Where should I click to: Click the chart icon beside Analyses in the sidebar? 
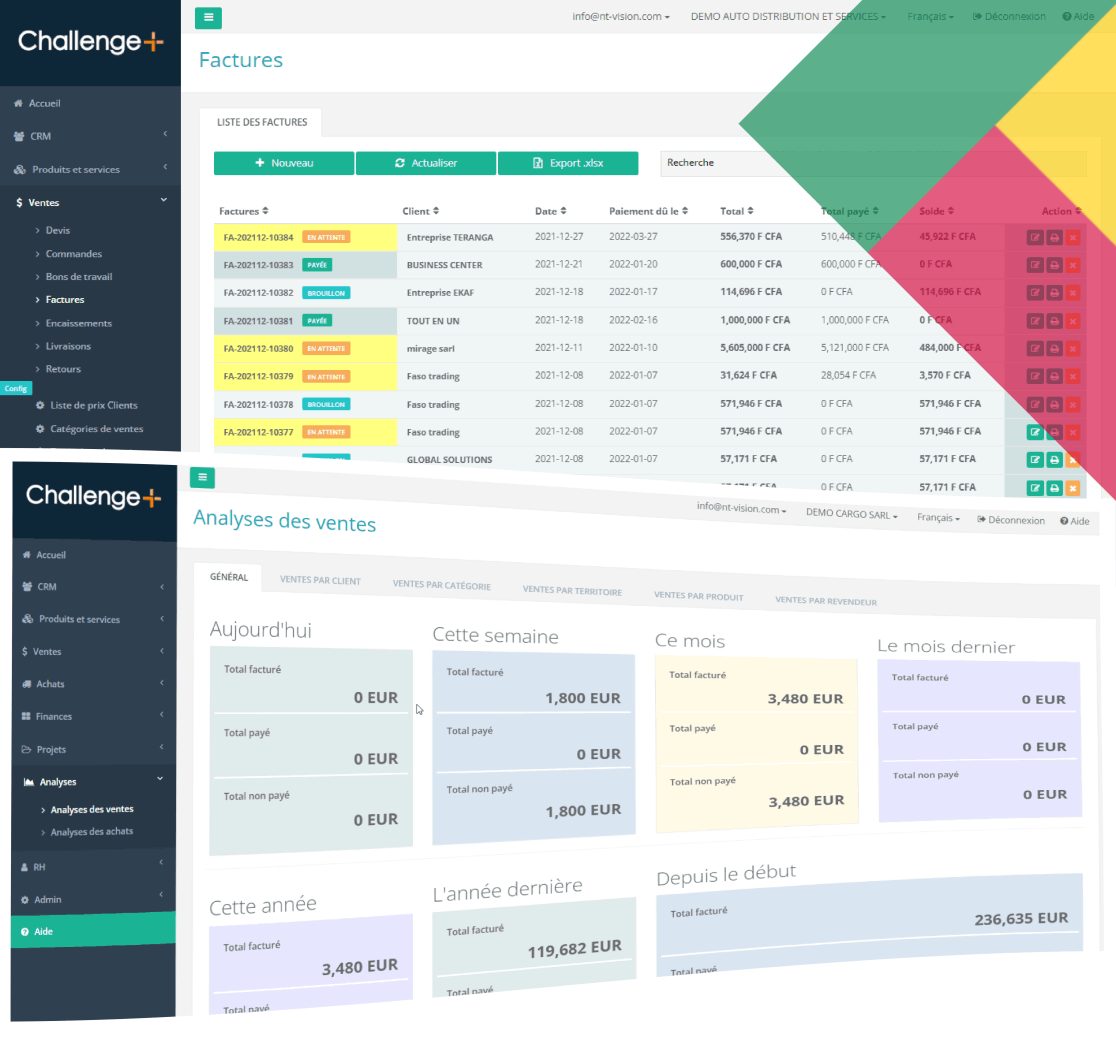click(x=28, y=782)
